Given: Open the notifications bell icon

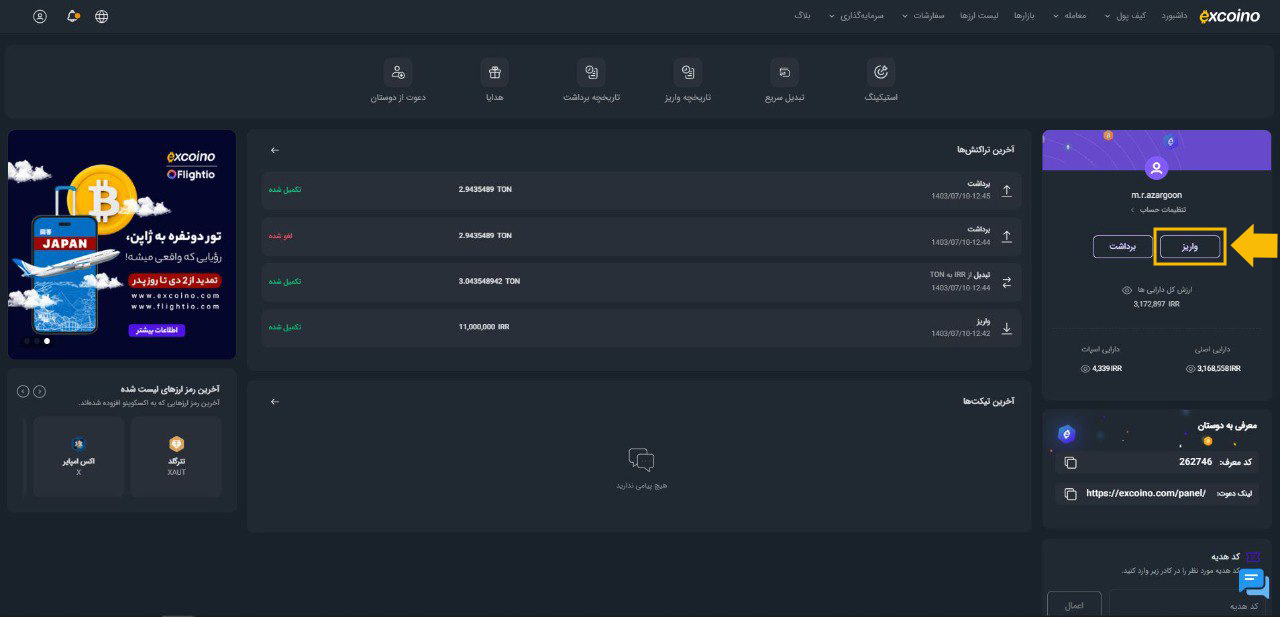Looking at the screenshot, I should click(x=72, y=16).
